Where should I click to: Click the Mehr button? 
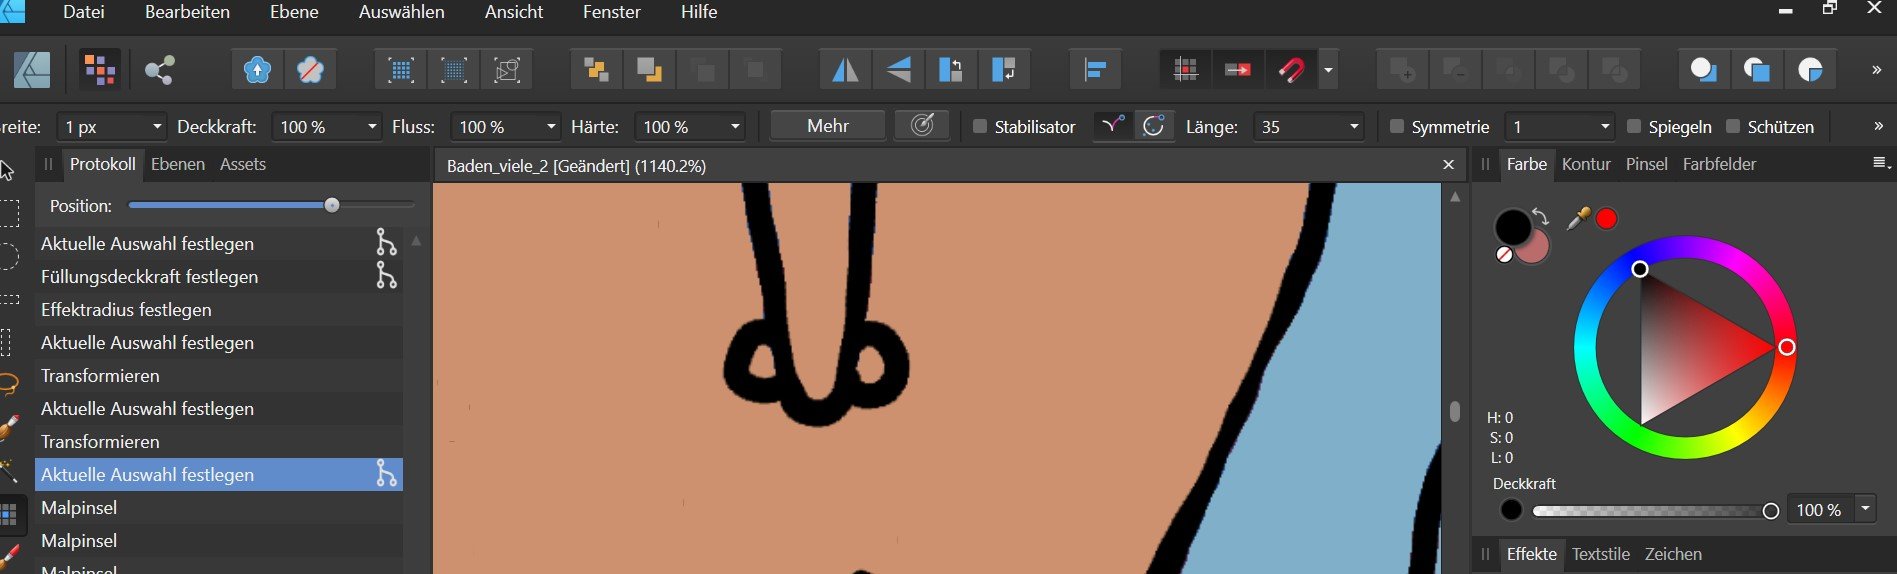(x=828, y=126)
